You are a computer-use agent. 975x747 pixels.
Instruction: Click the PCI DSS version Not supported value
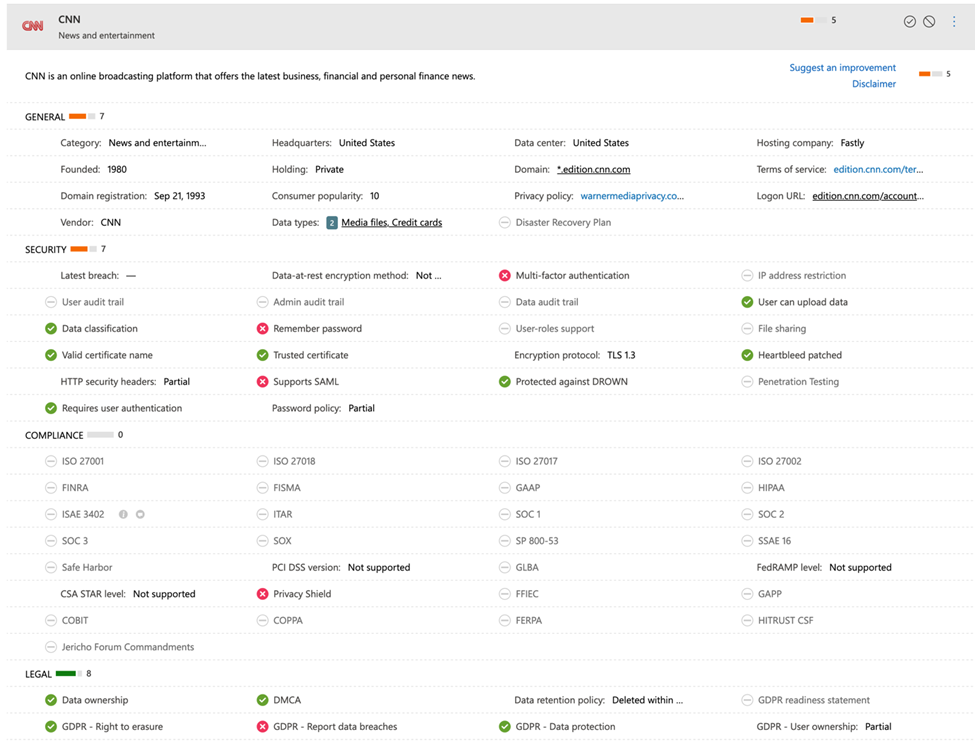point(379,568)
